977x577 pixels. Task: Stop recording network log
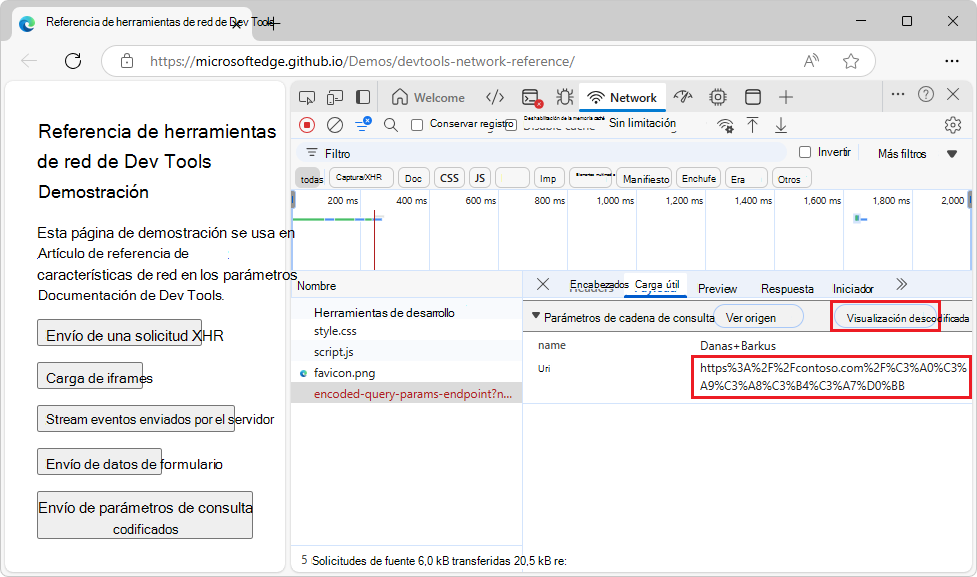(x=310, y=124)
